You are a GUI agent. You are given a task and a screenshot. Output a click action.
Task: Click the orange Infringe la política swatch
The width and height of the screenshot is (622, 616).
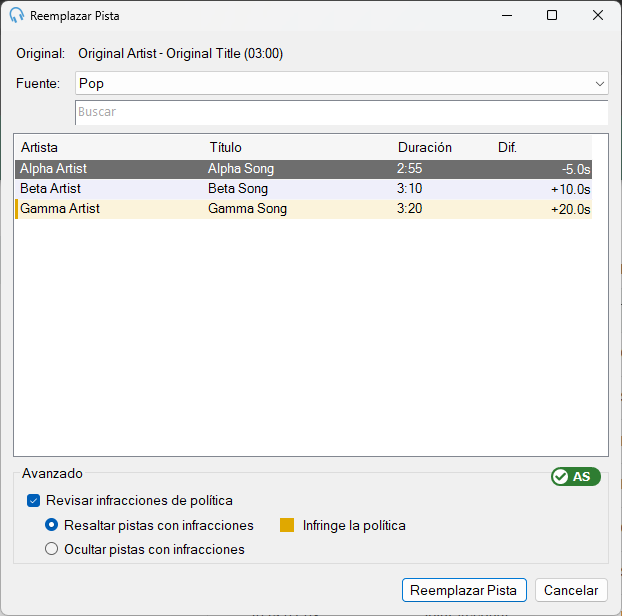point(287,525)
